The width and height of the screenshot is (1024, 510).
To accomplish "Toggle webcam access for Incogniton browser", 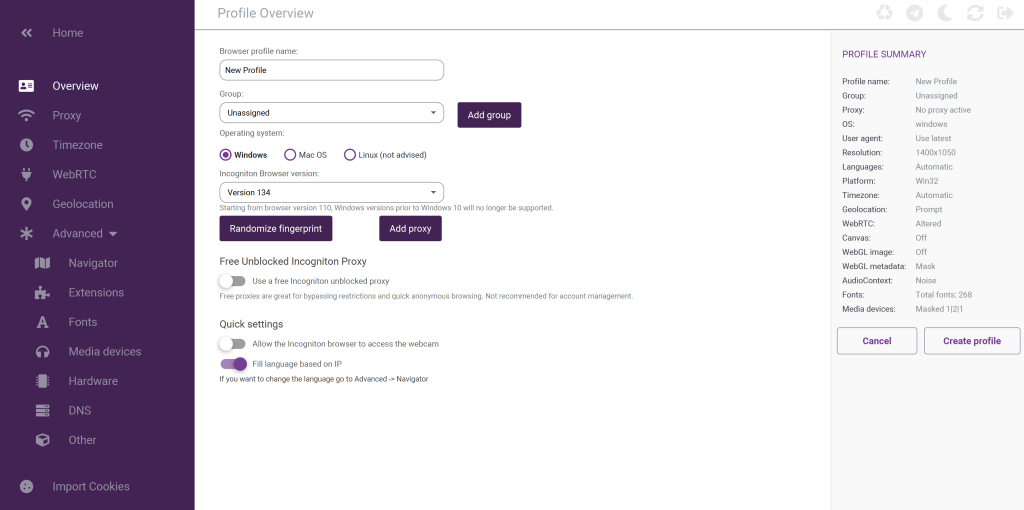I will coord(233,344).
